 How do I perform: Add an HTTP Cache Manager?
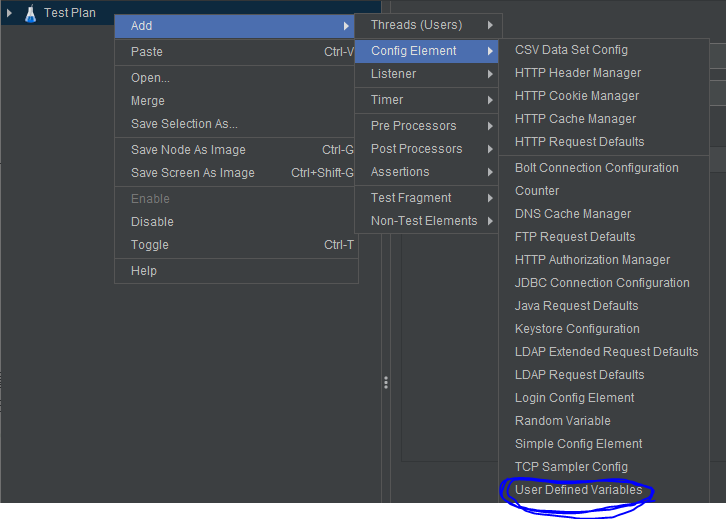coord(604,119)
